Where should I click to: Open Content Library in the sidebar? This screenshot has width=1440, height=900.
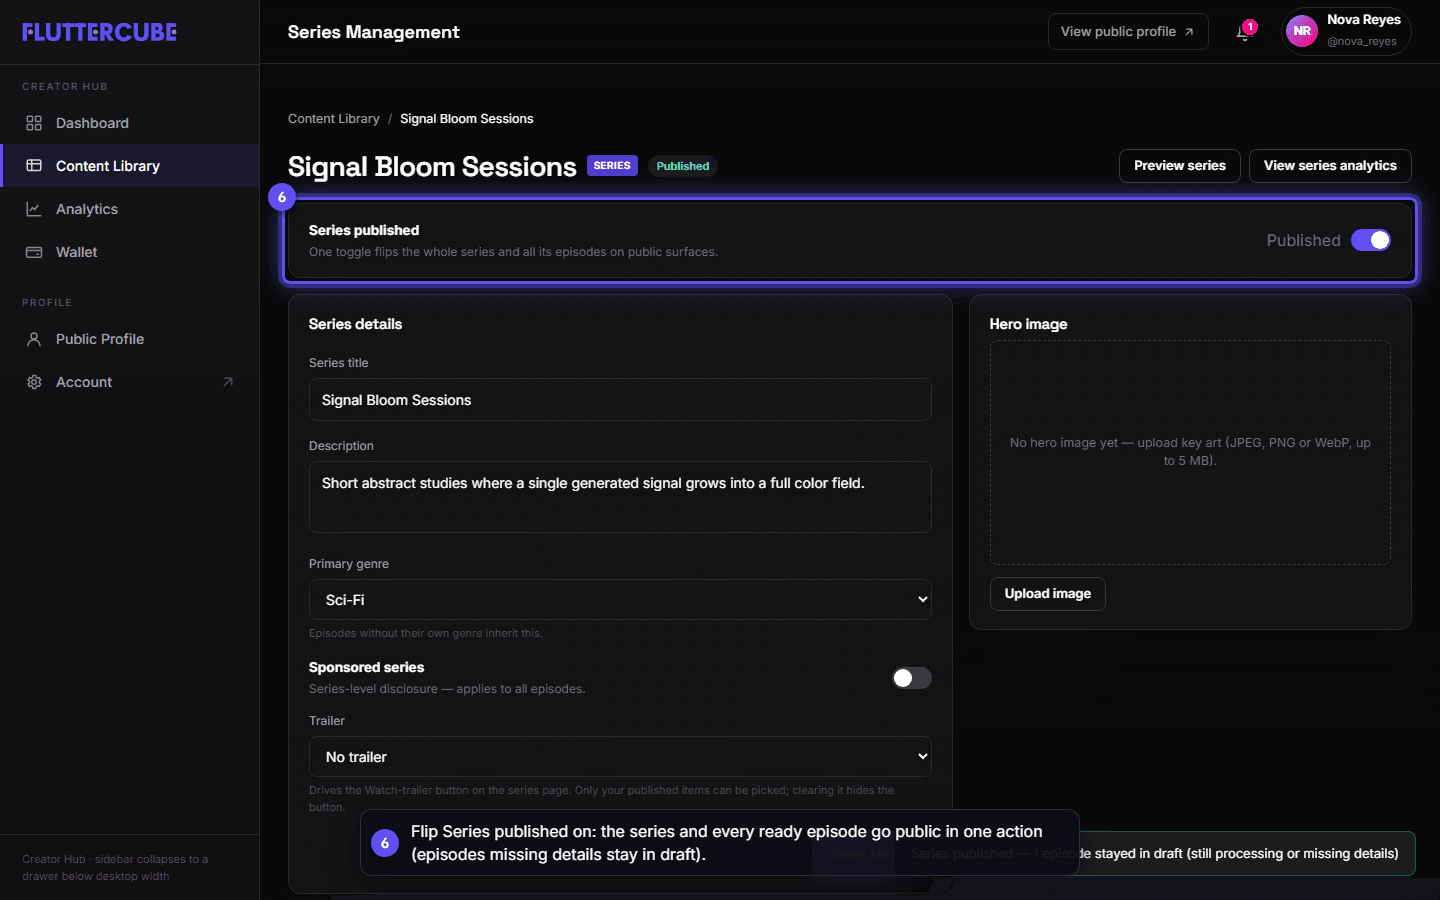(130, 166)
